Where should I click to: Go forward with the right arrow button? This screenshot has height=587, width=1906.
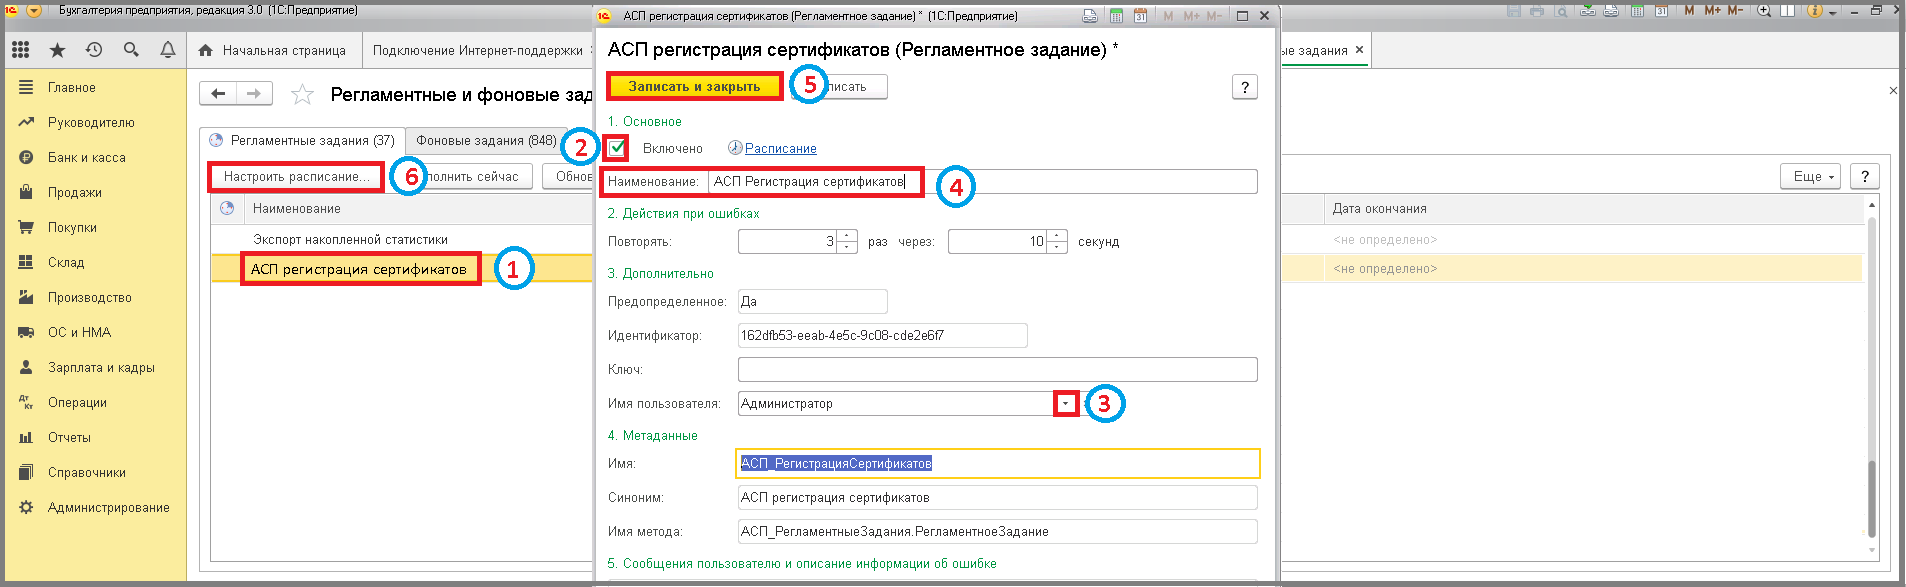coord(254,94)
